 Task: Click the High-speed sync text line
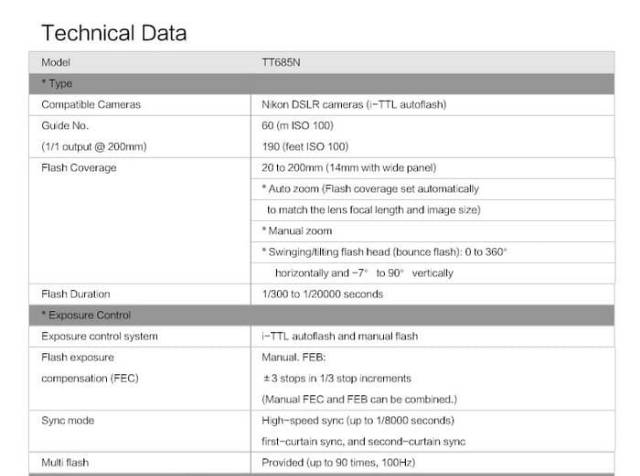pyautogui.click(x=358, y=420)
